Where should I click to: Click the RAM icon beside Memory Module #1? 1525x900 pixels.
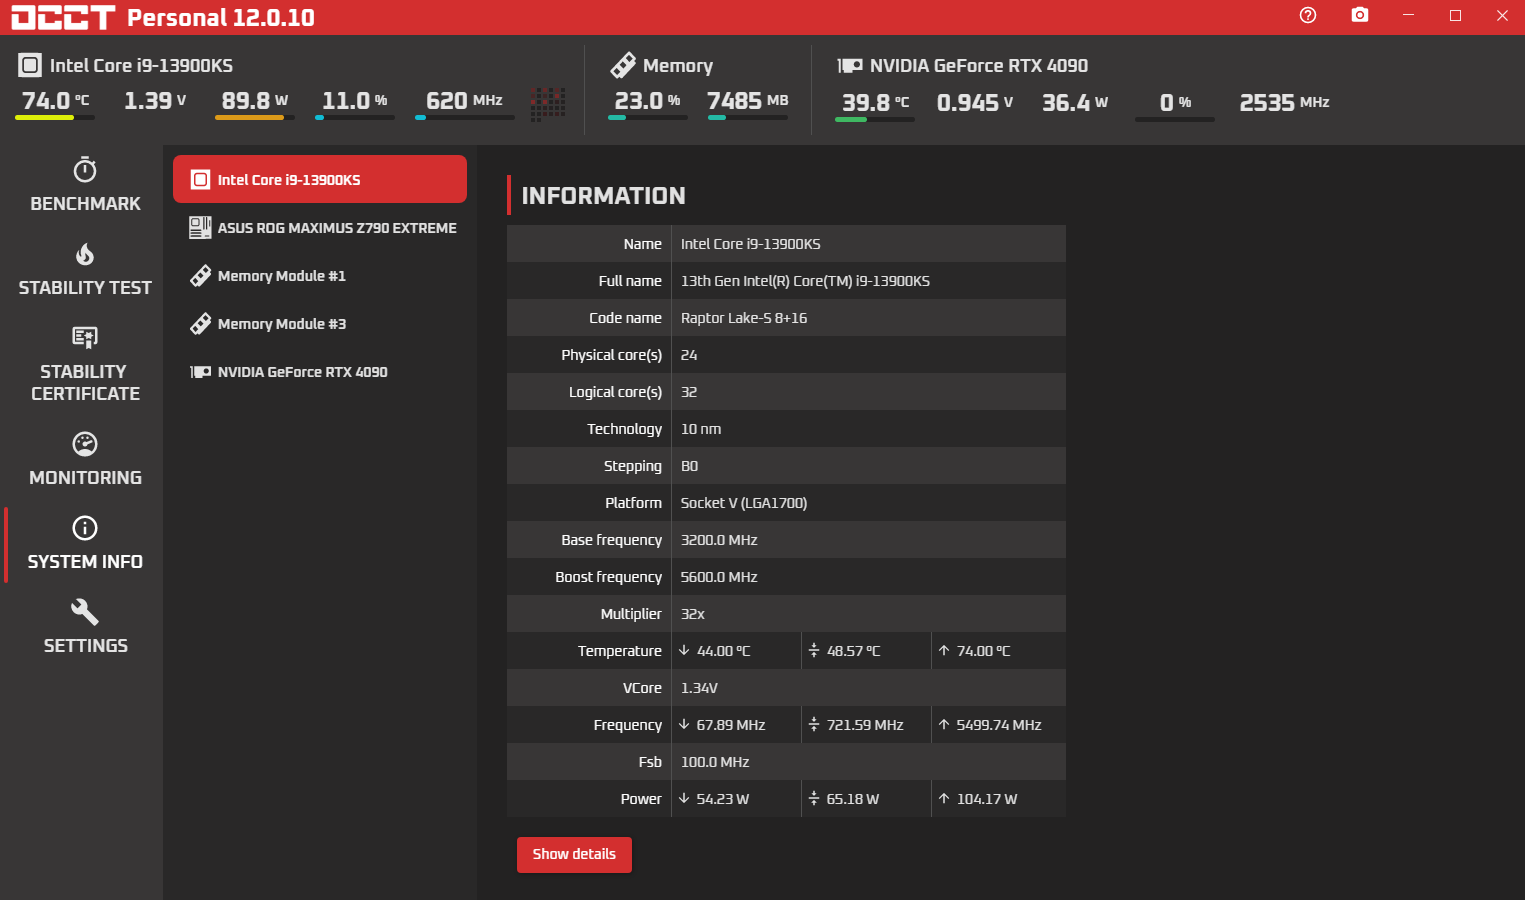tap(200, 276)
